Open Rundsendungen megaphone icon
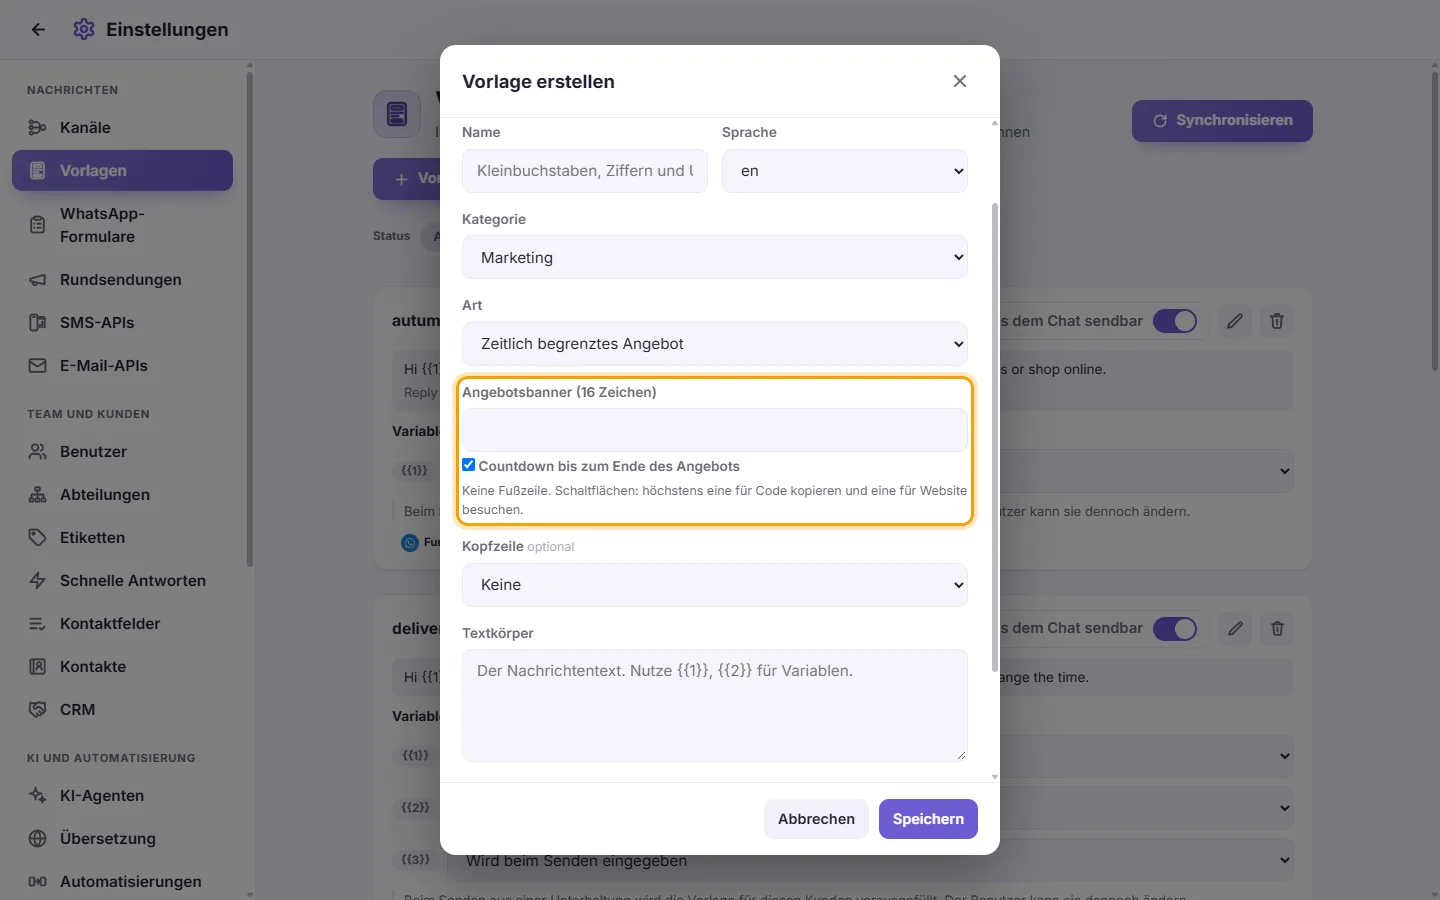1440x900 pixels. 37,280
